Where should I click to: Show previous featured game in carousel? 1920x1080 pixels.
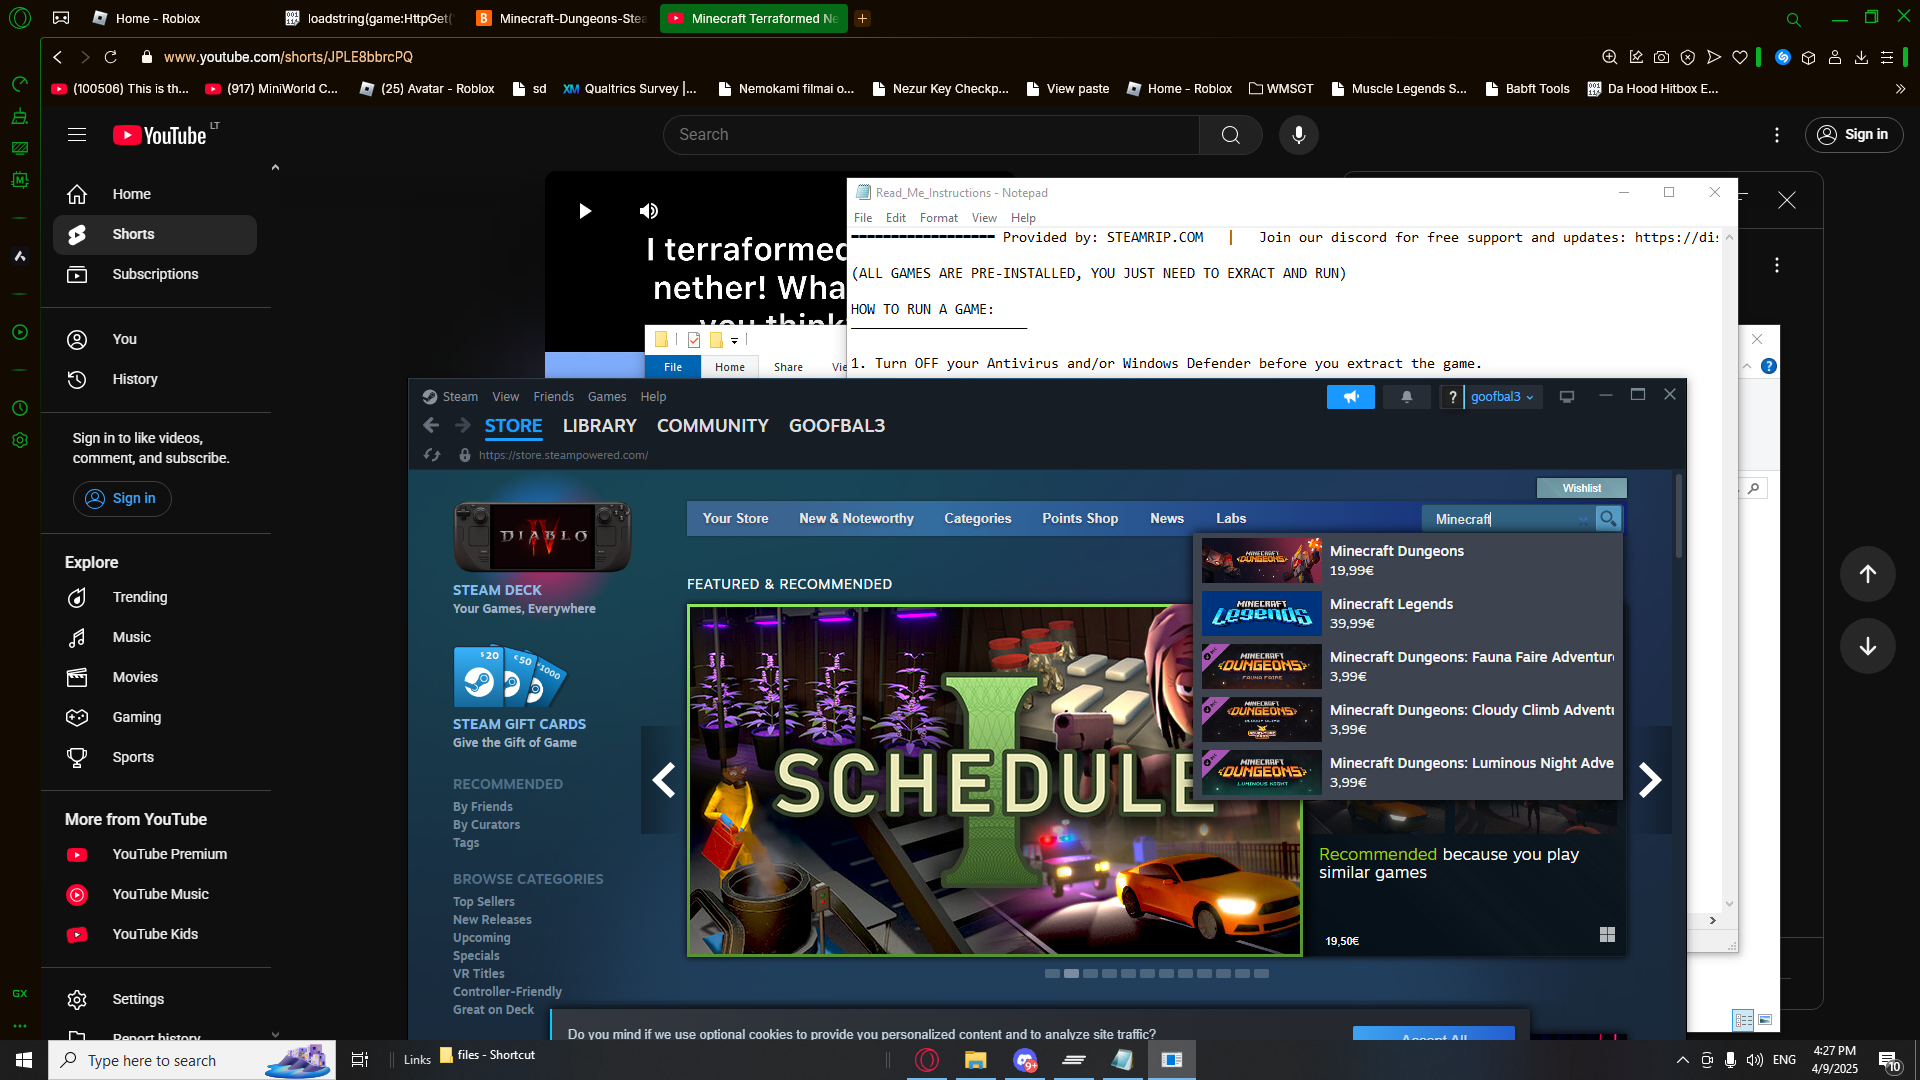click(662, 780)
